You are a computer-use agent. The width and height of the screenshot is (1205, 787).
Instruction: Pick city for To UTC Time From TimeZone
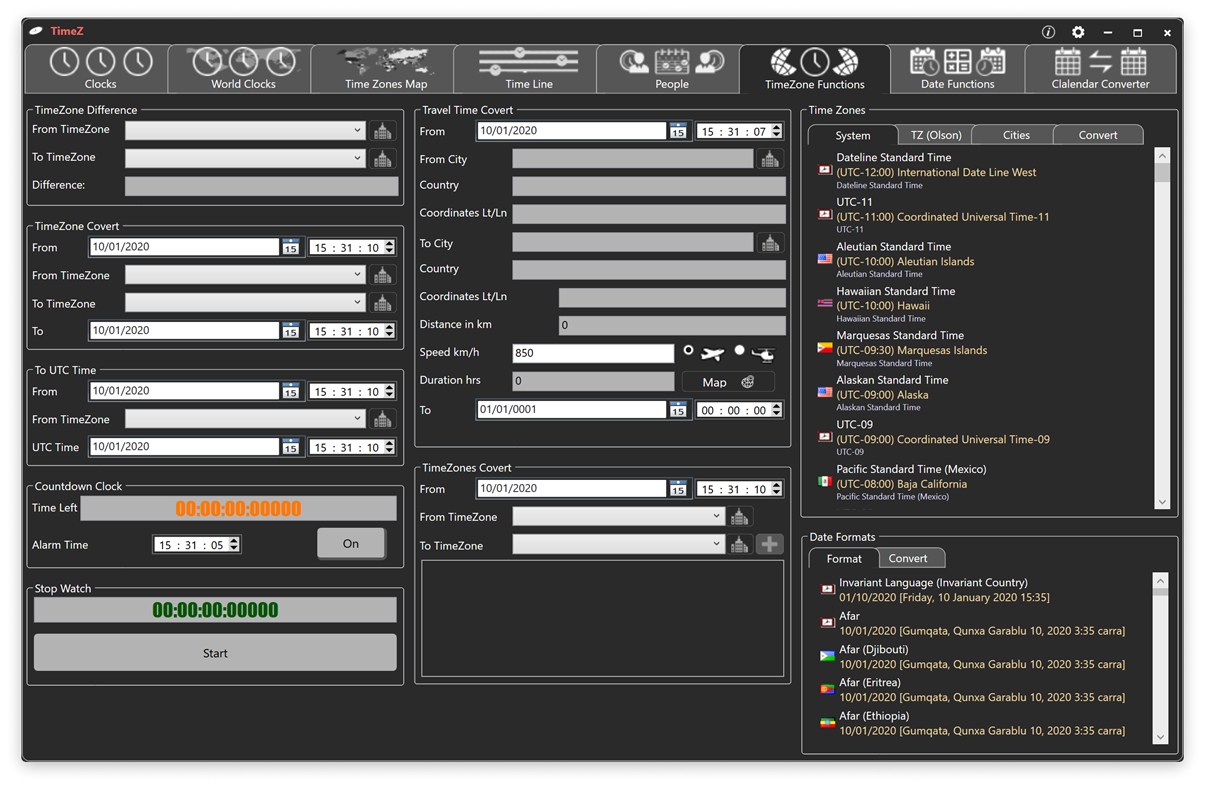pos(383,419)
